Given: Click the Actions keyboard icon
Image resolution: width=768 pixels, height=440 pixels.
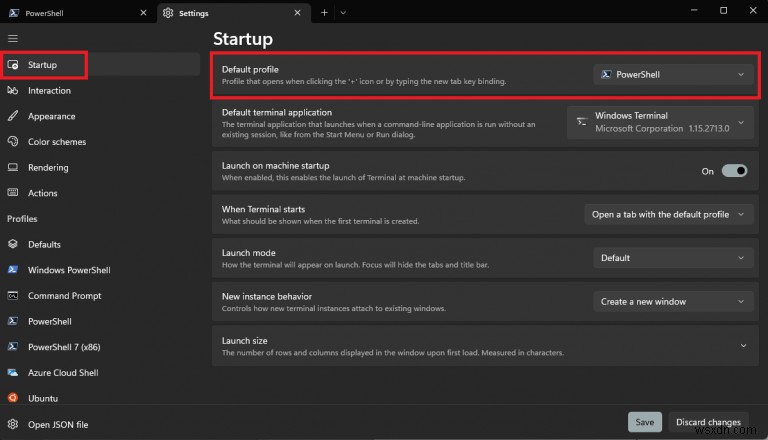Looking at the screenshot, I should tap(13, 193).
